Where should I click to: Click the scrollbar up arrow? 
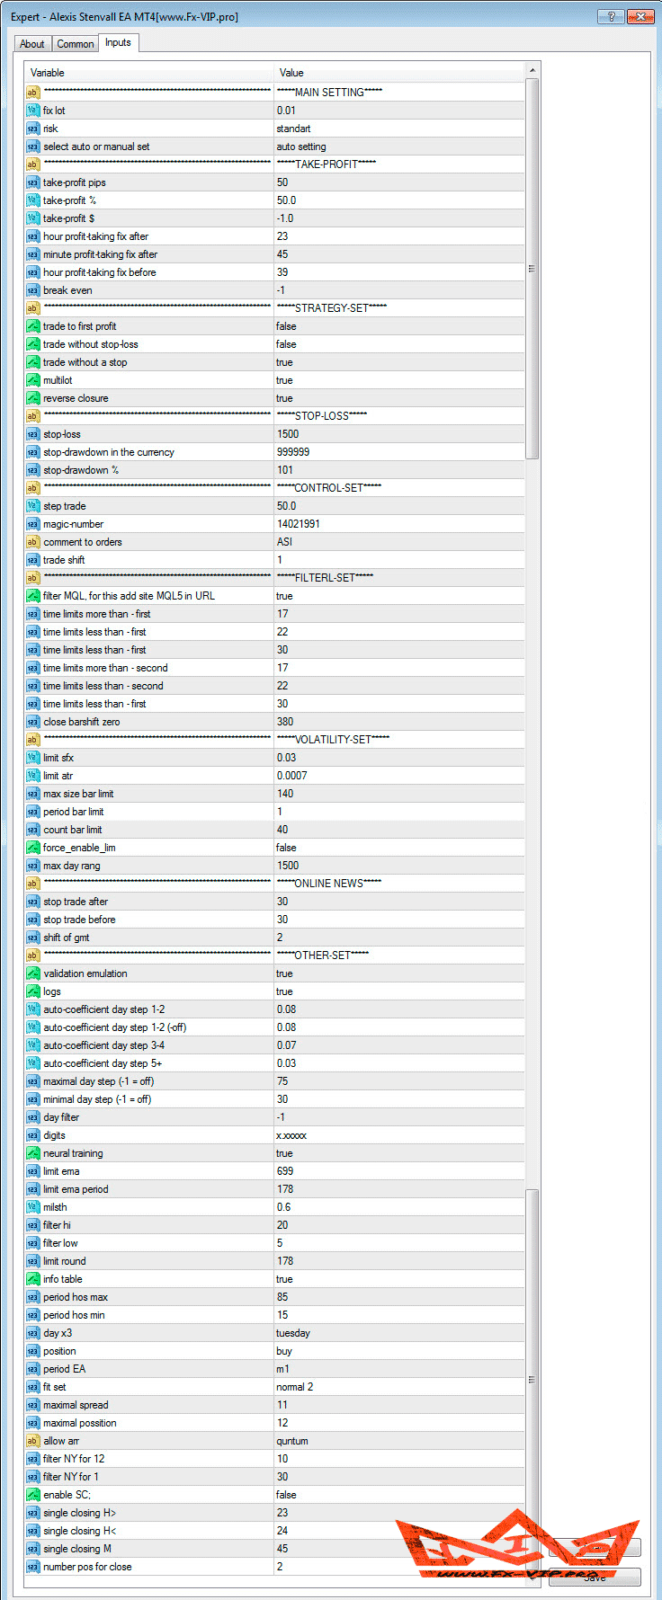532,71
